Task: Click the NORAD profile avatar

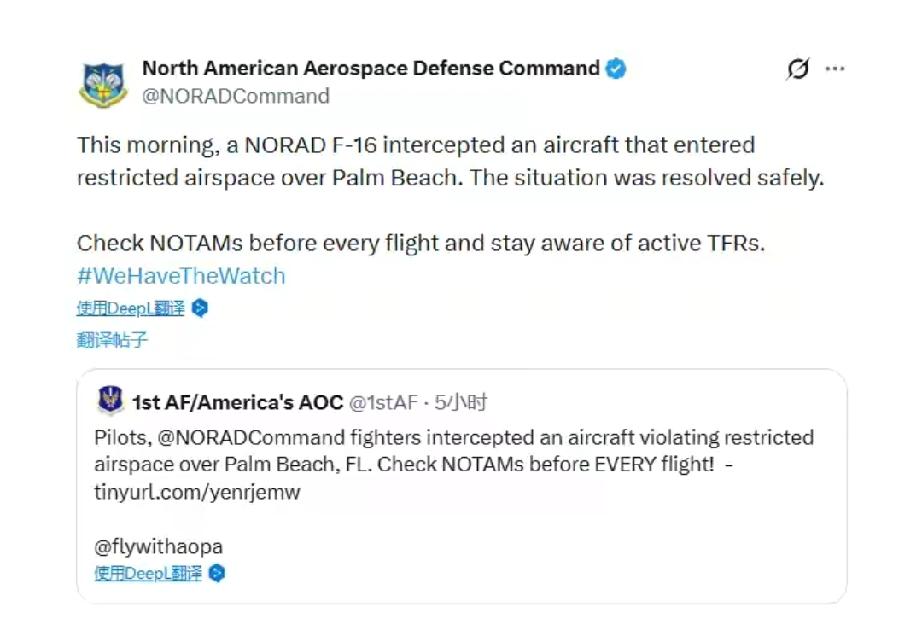Action: [x=104, y=83]
